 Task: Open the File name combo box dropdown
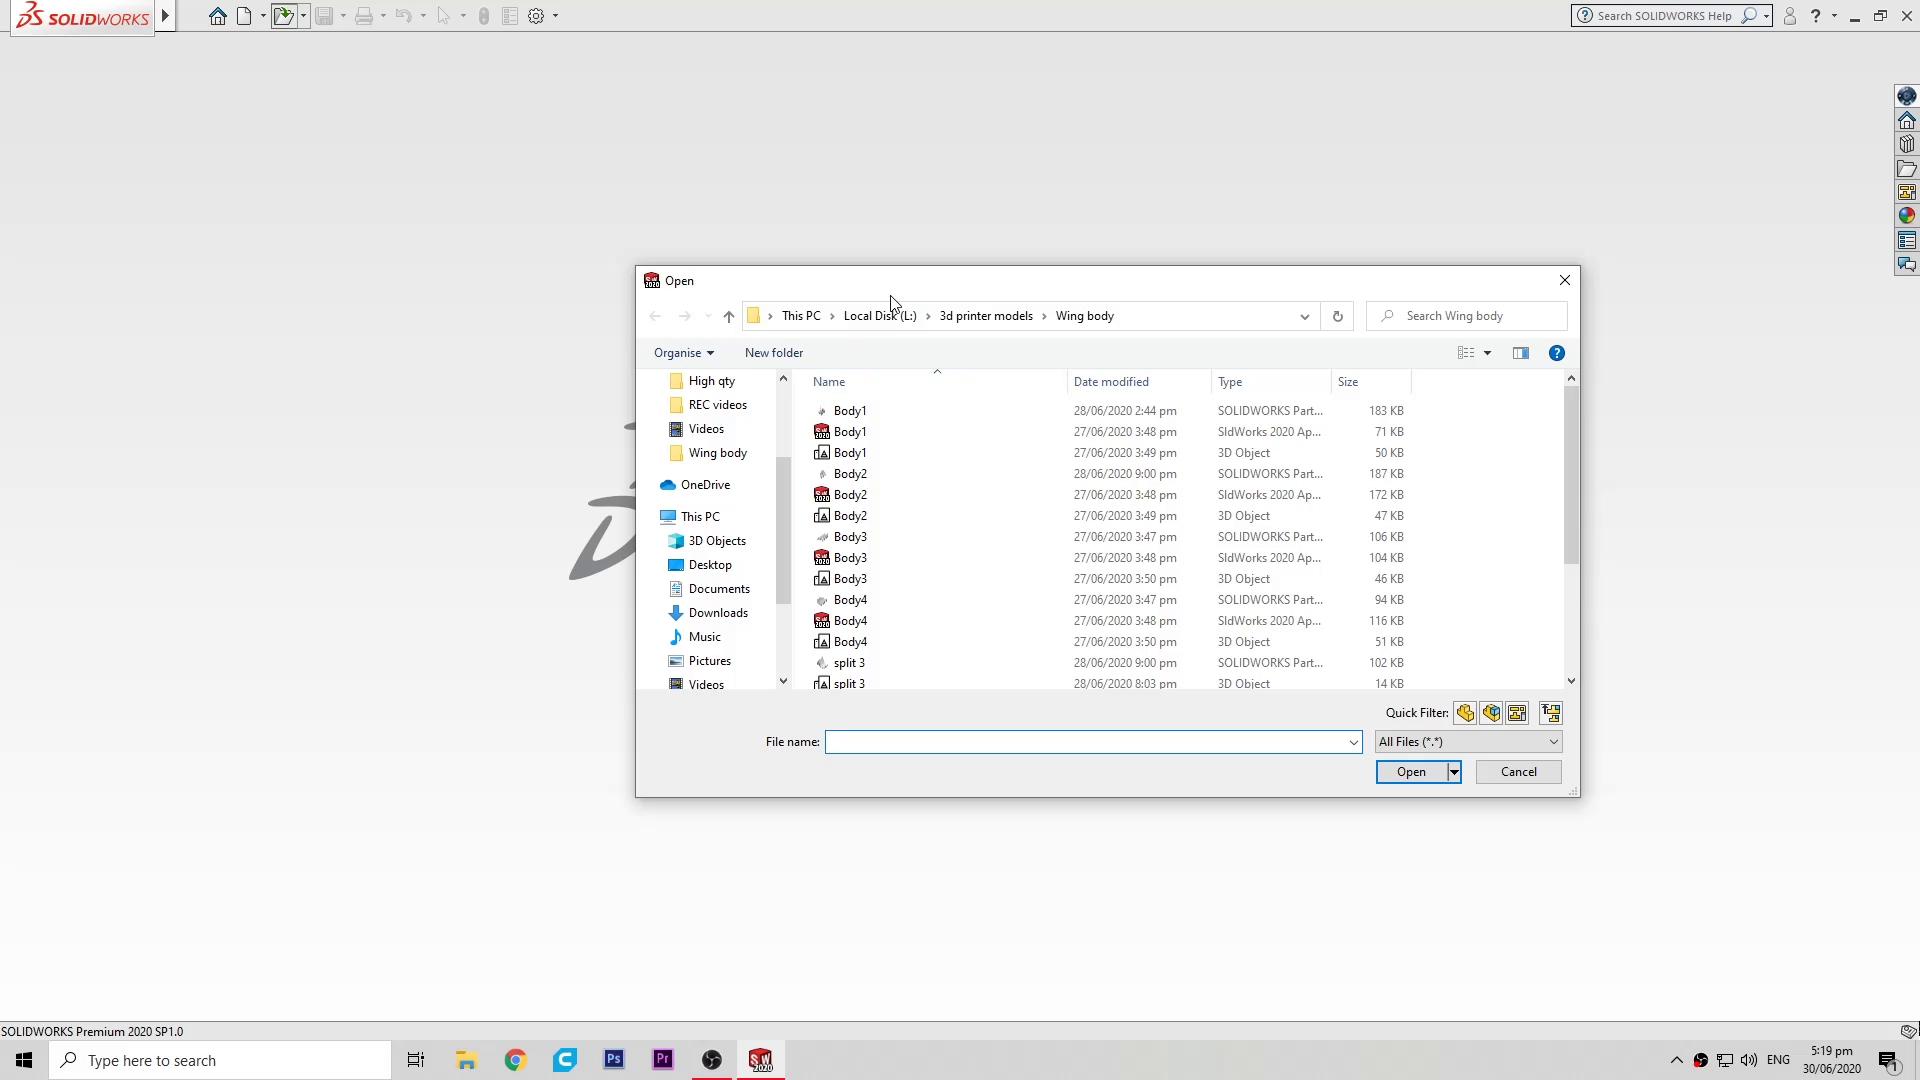[1353, 742]
